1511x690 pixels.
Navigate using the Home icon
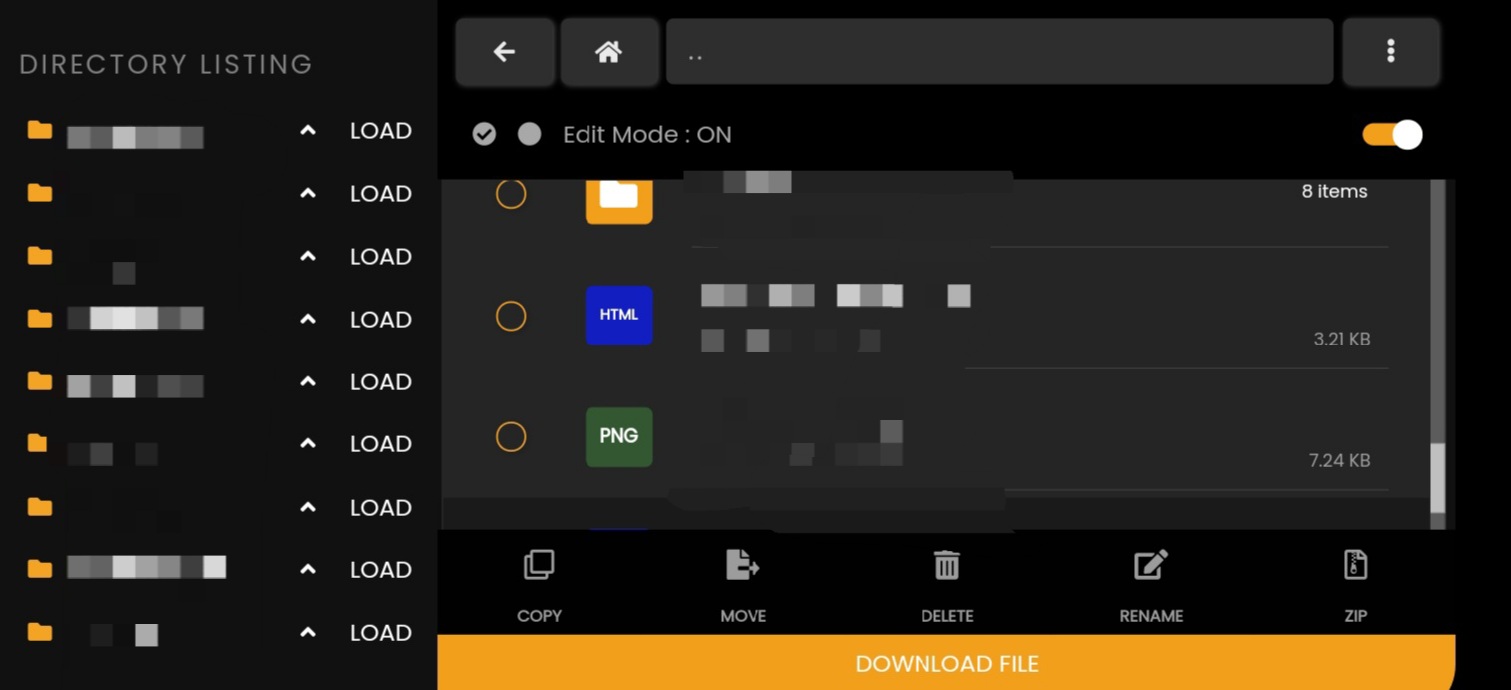610,51
